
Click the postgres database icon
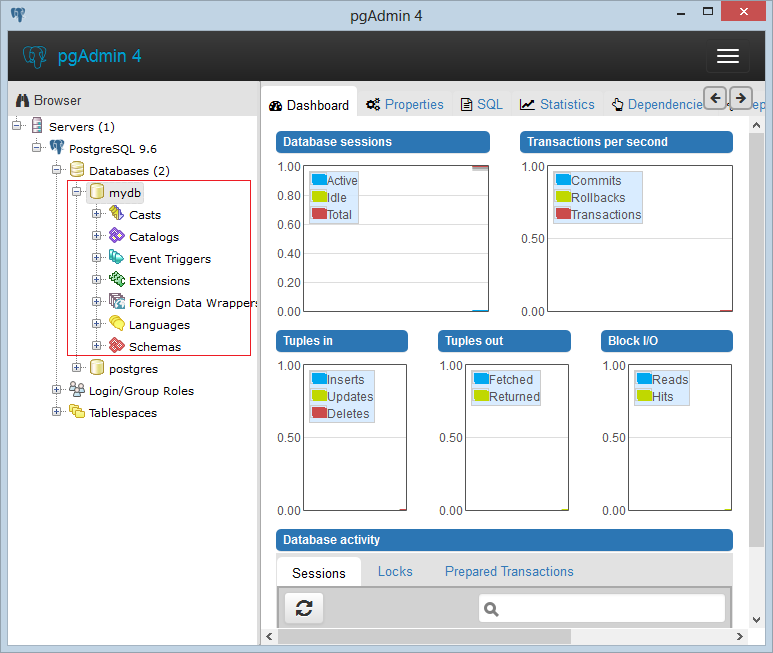(x=97, y=368)
